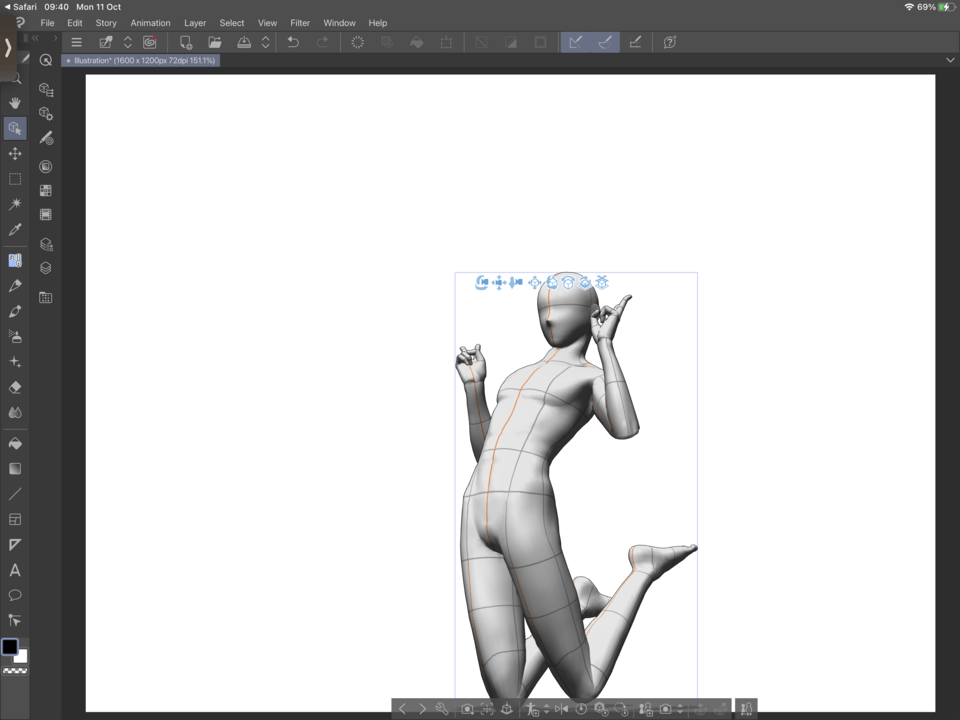Click the camera rotate manipulator icon
960x720 pixels.
[482, 282]
